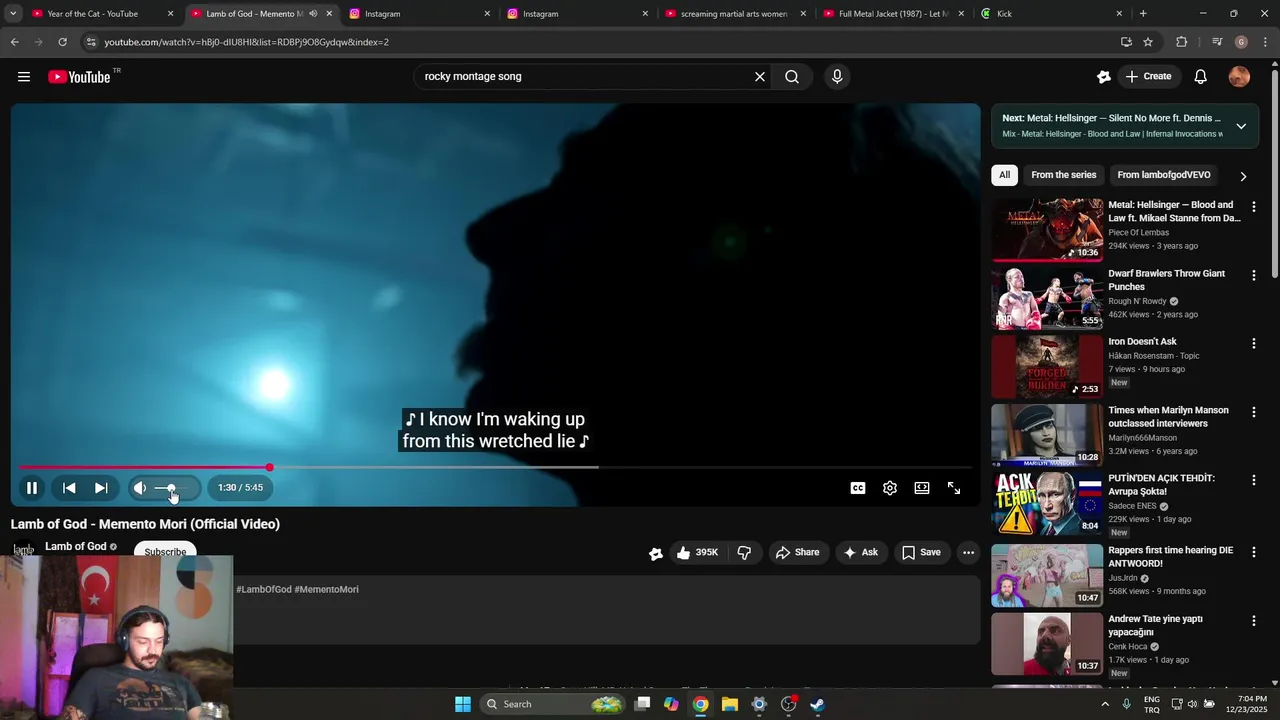Switch to theater mode

click(922, 488)
